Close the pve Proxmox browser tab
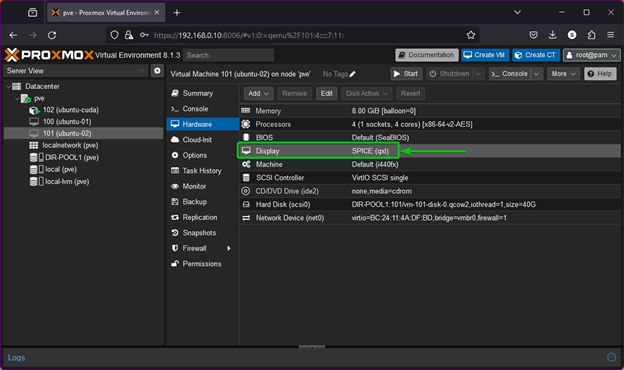The height and width of the screenshot is (370, 624). coord(157,13)
